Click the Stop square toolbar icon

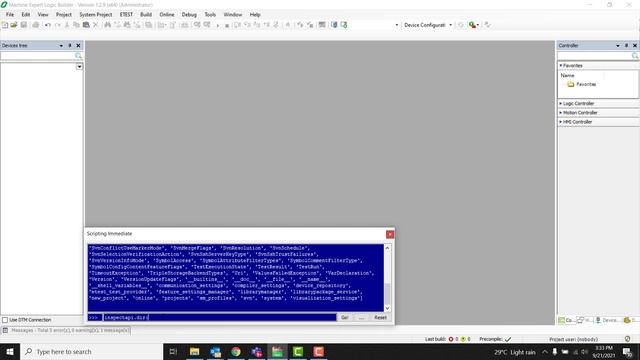click(x=227, y=25)
